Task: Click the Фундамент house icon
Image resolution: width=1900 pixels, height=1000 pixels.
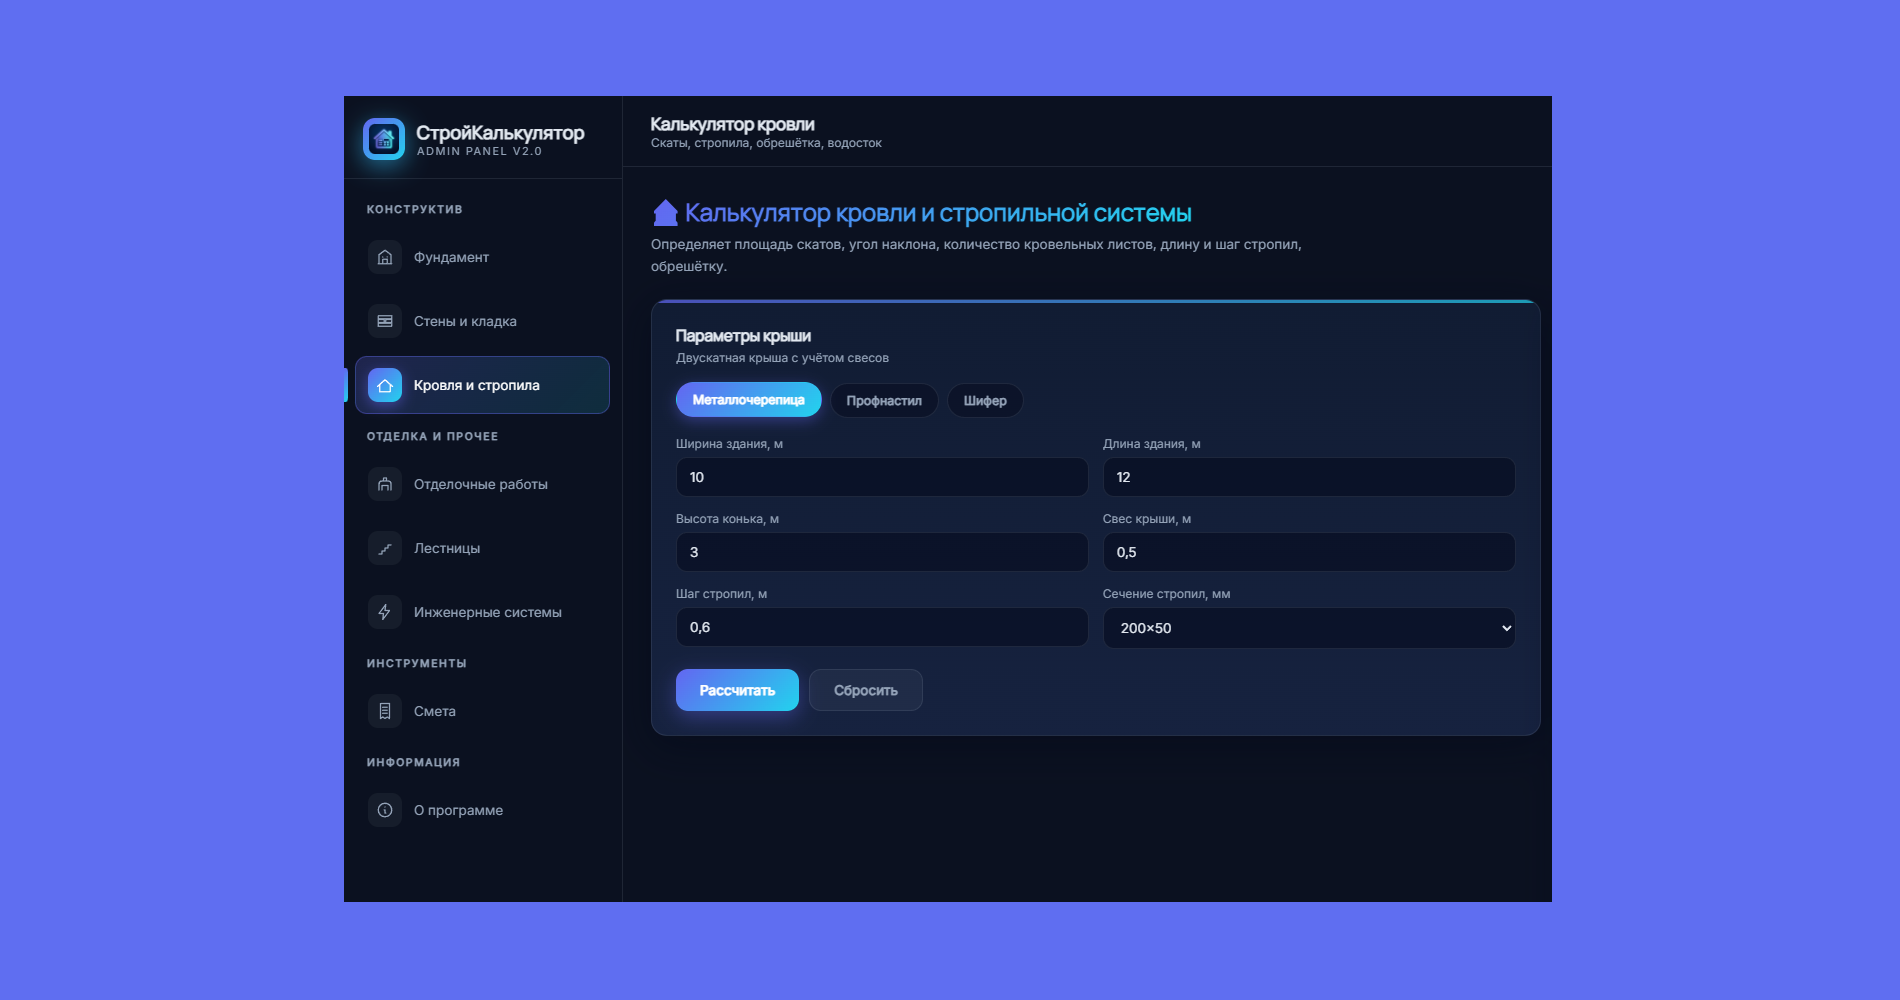Action: click(x=385, y=257)
